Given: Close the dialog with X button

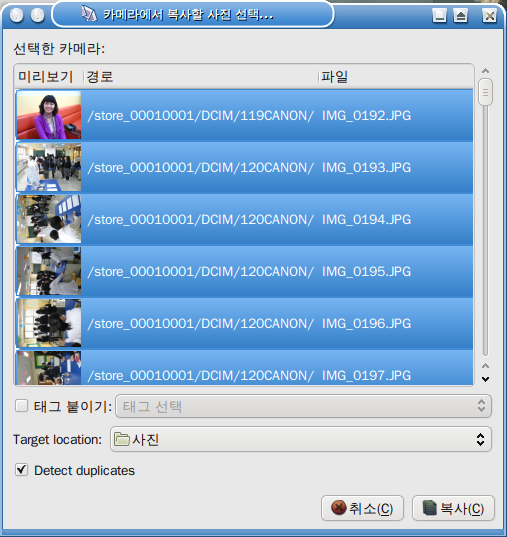Looking at the screenshot, I should pyautogui.click(x=489, y=16).
